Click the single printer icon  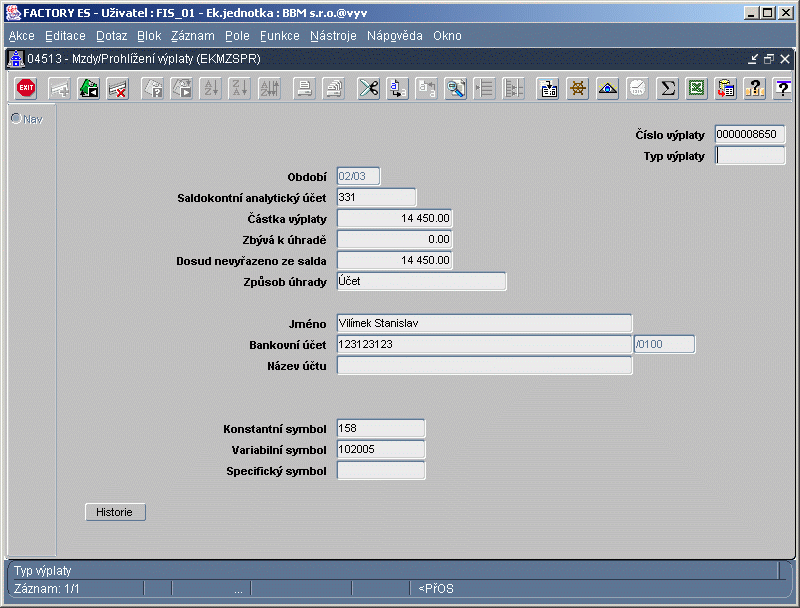point(305,88)
